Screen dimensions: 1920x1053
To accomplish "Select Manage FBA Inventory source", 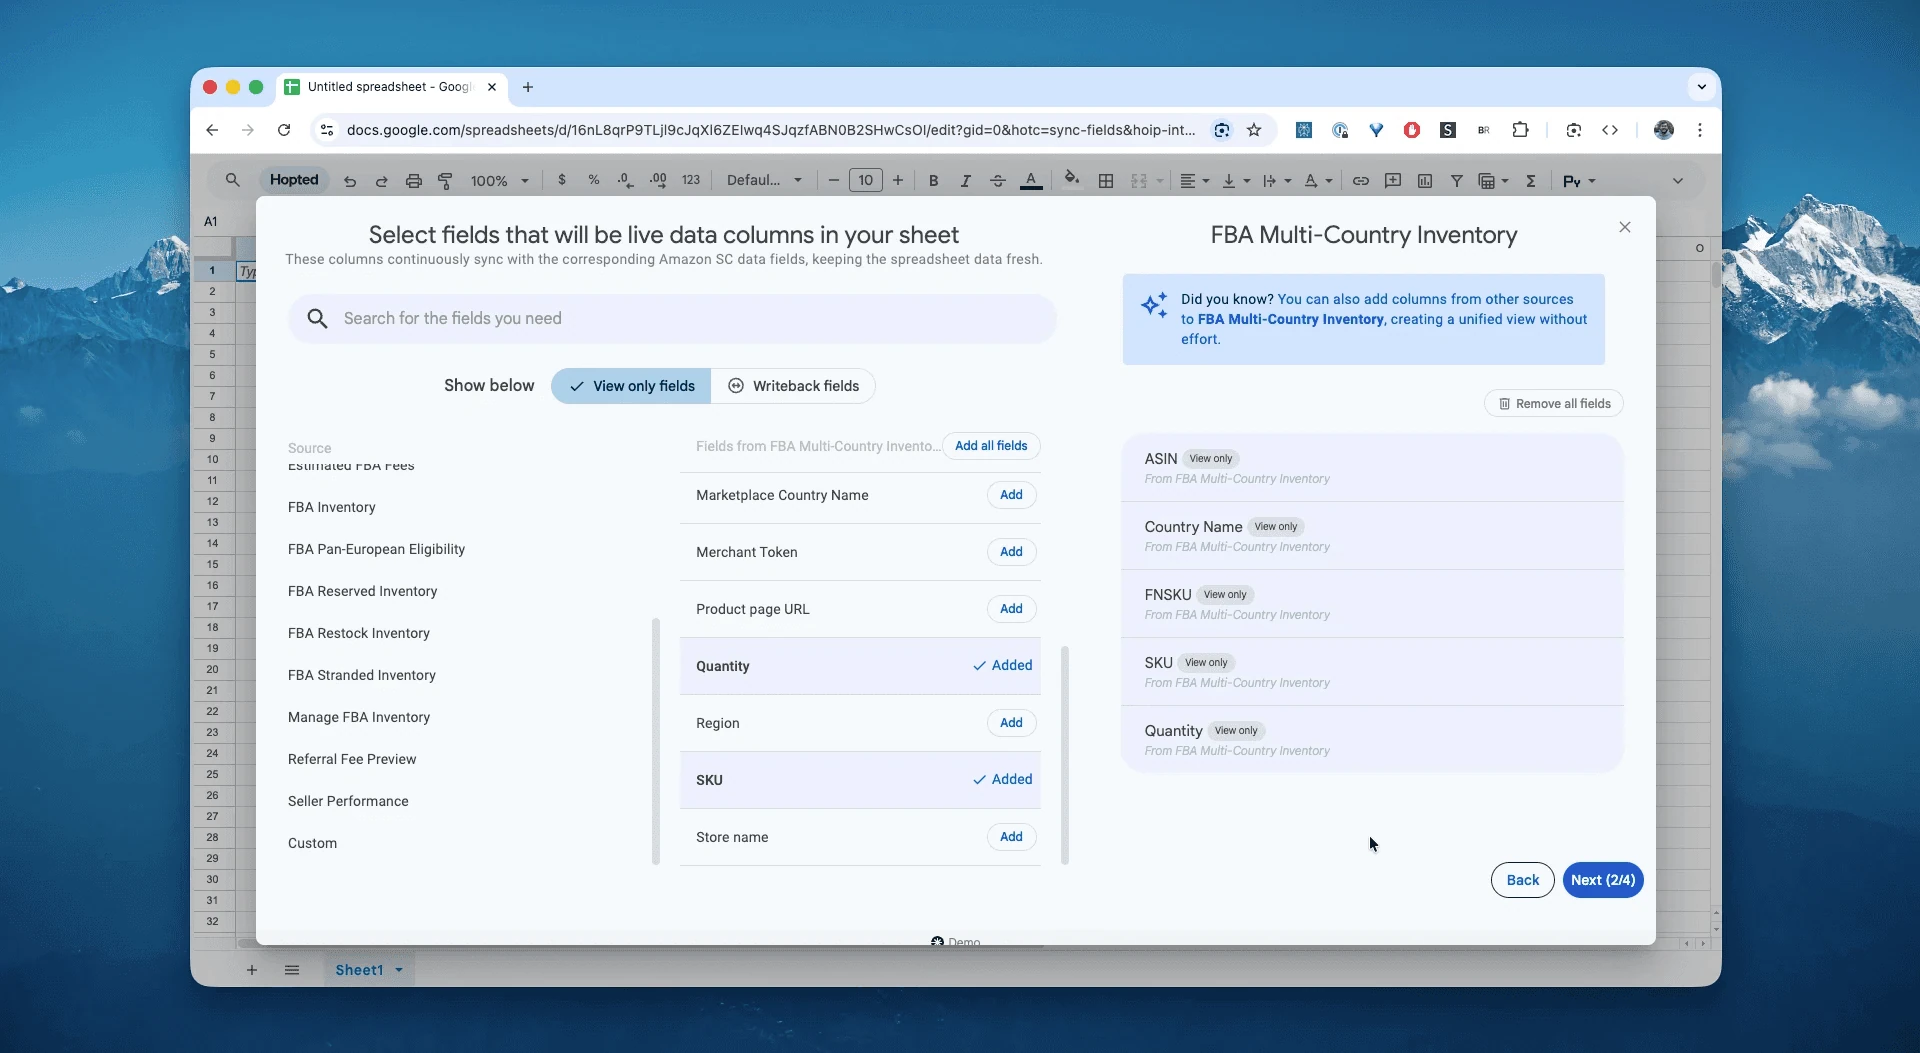I will tap(359, 717).
